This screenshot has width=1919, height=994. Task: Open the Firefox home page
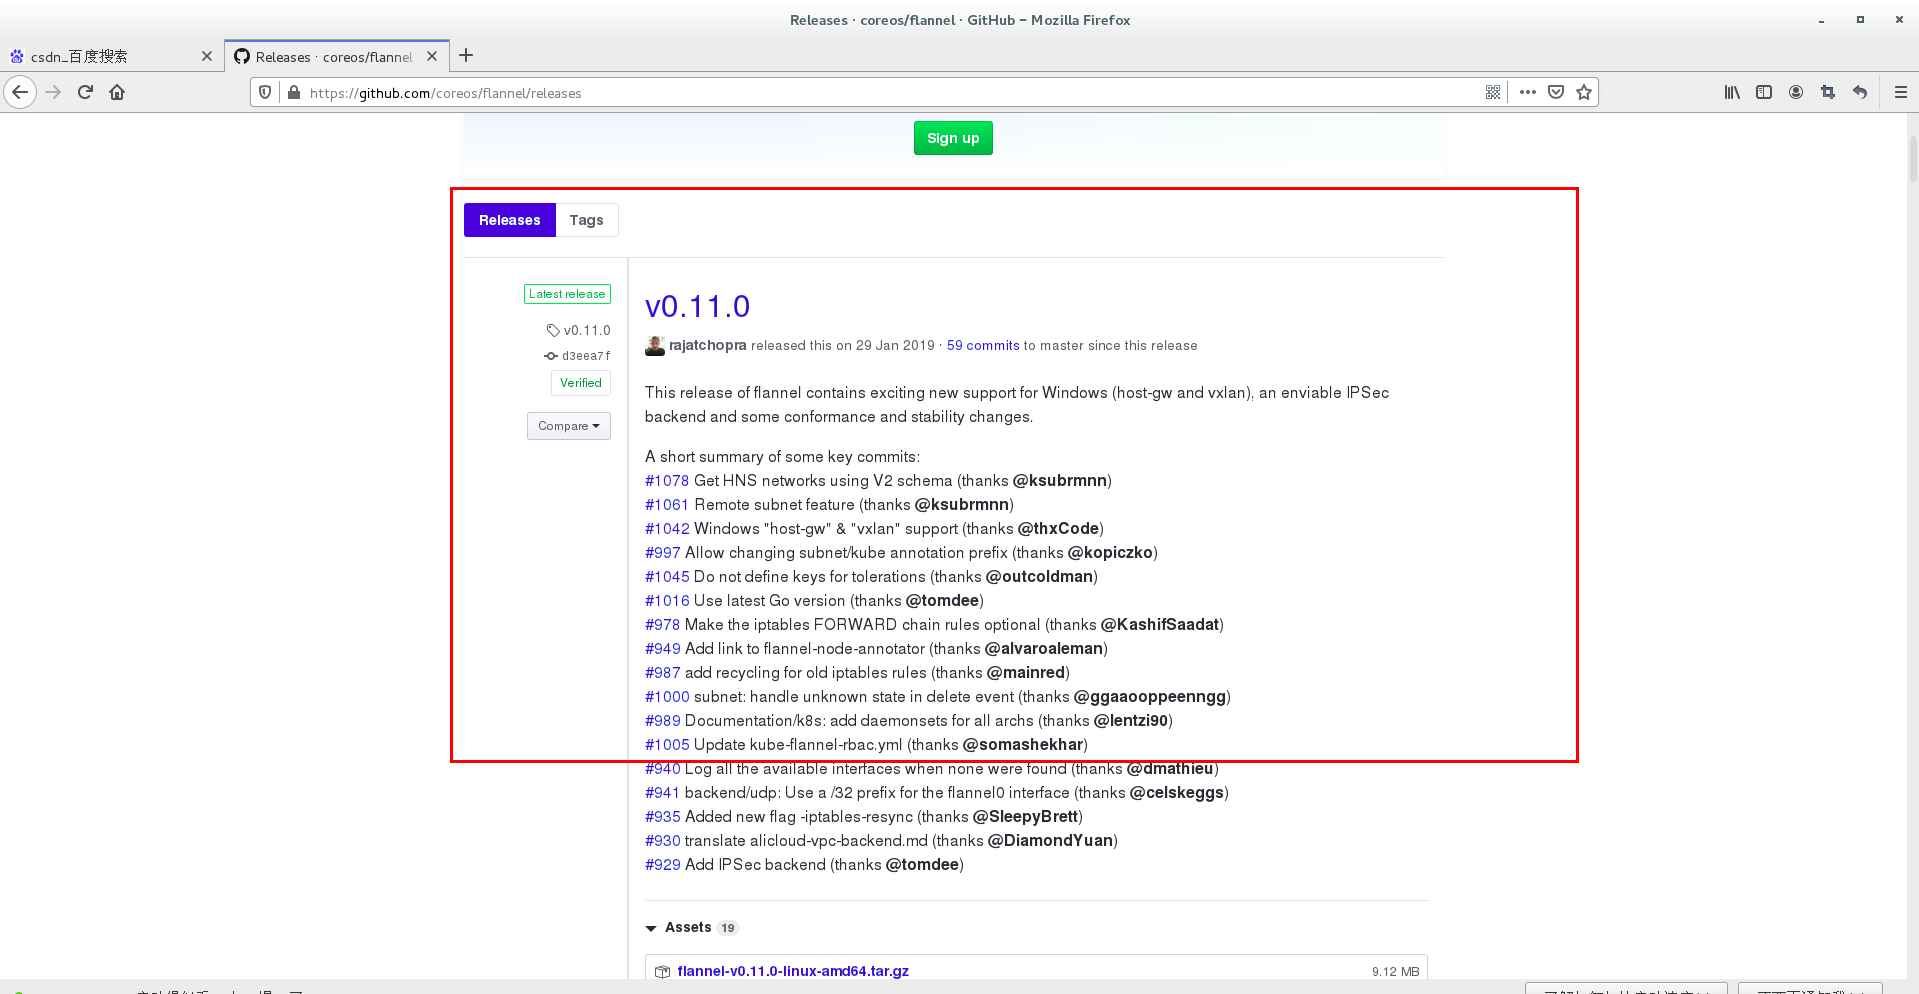point(117,92)
